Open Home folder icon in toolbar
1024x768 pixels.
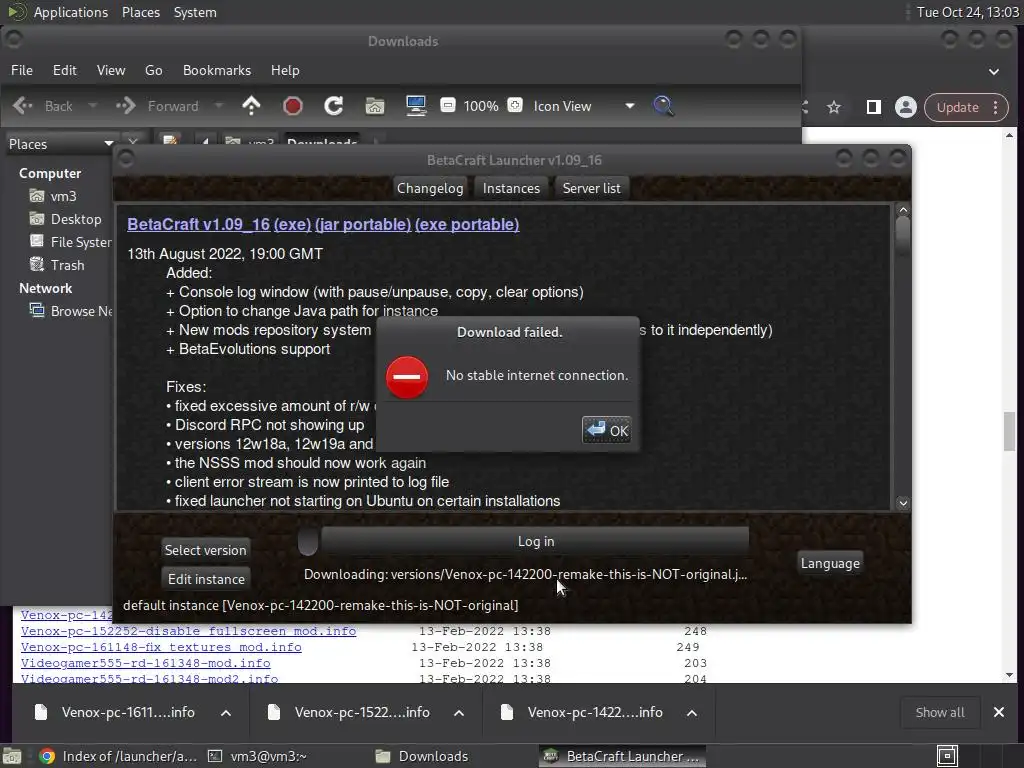point(375,106)
